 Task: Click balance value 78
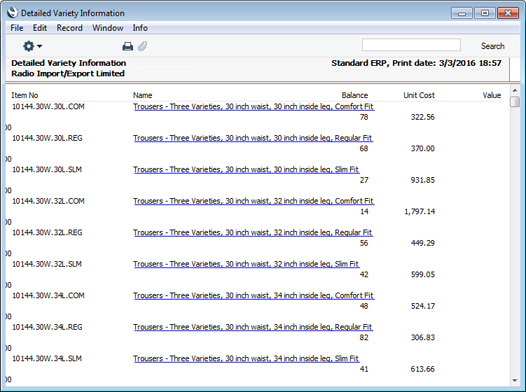[364, 117]
